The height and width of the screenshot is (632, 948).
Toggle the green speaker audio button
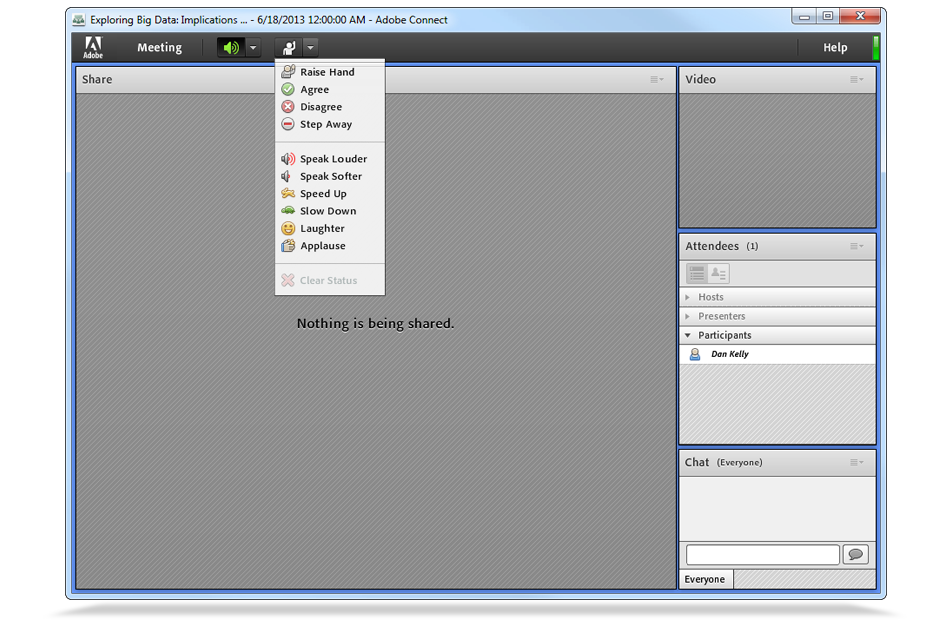point(231,47)
